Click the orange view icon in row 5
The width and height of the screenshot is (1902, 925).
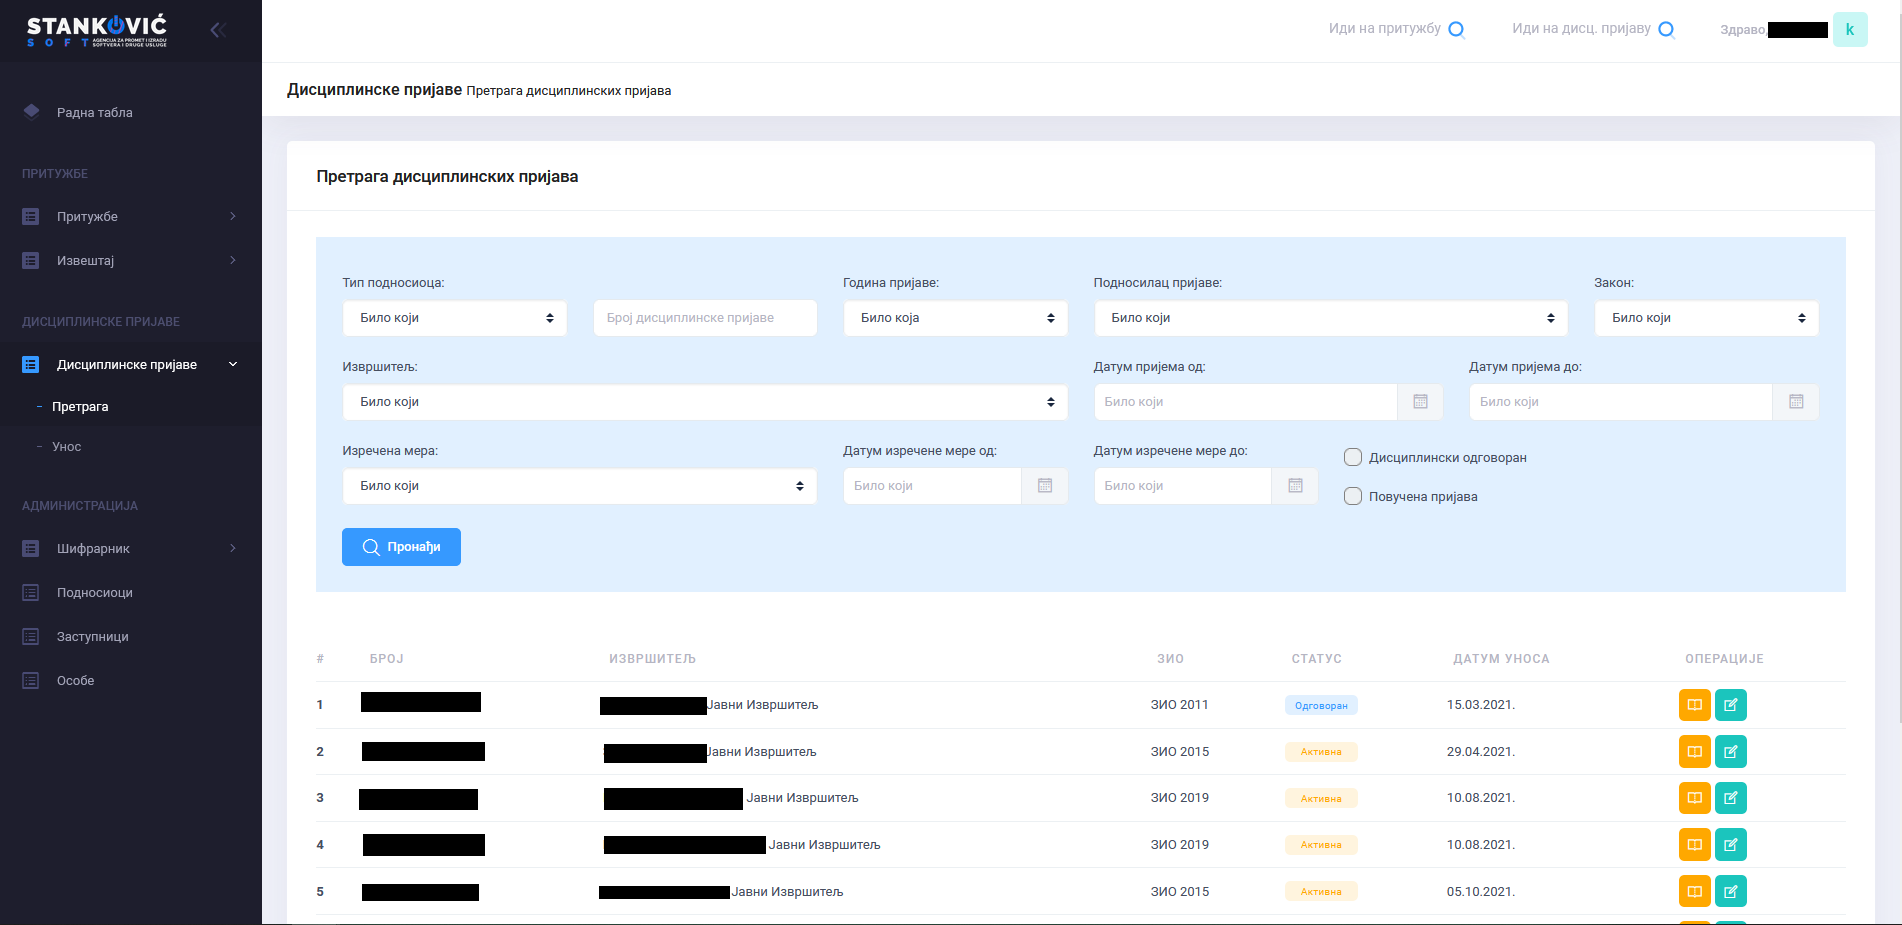(x=1694, y=891)
